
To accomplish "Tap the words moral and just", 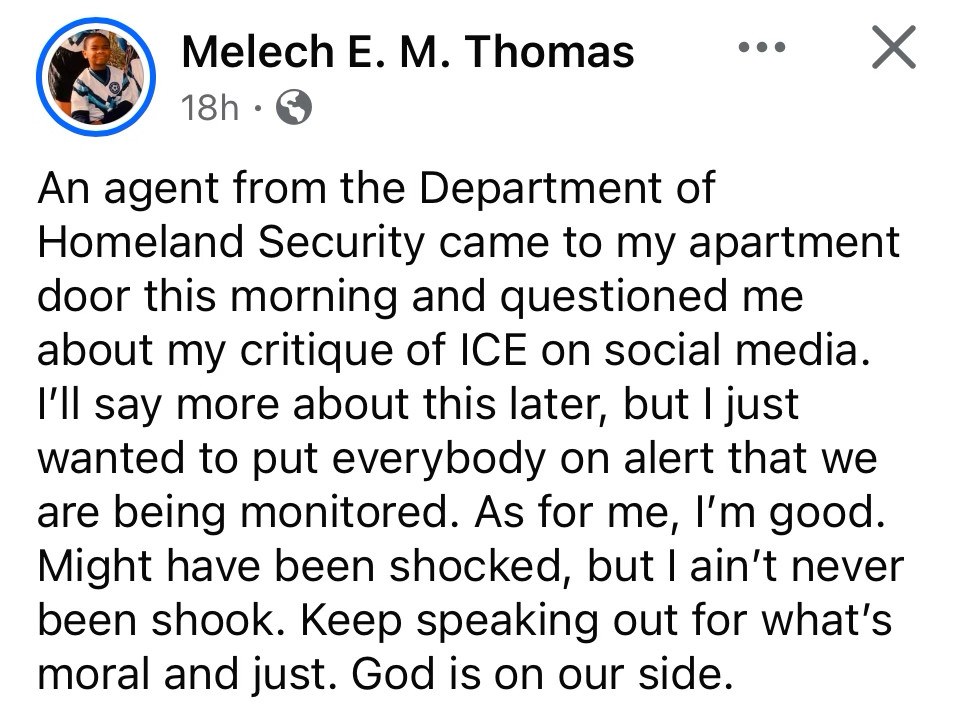I will pos(187,675).
